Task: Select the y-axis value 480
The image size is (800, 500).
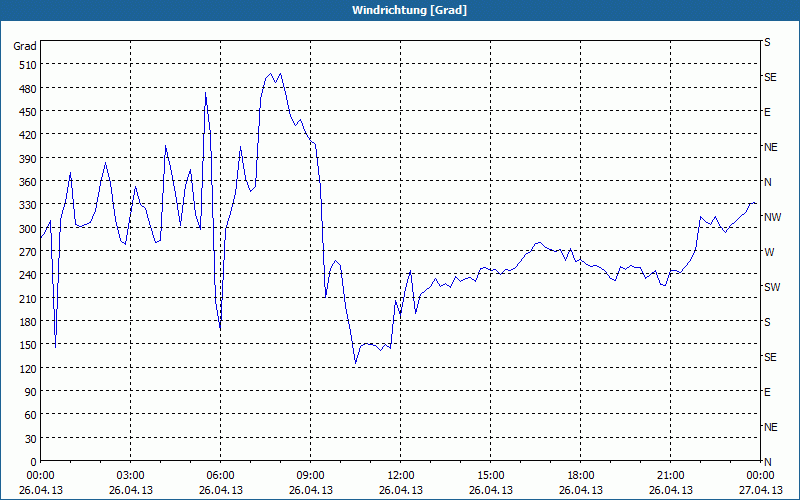Action: (28, 89)
